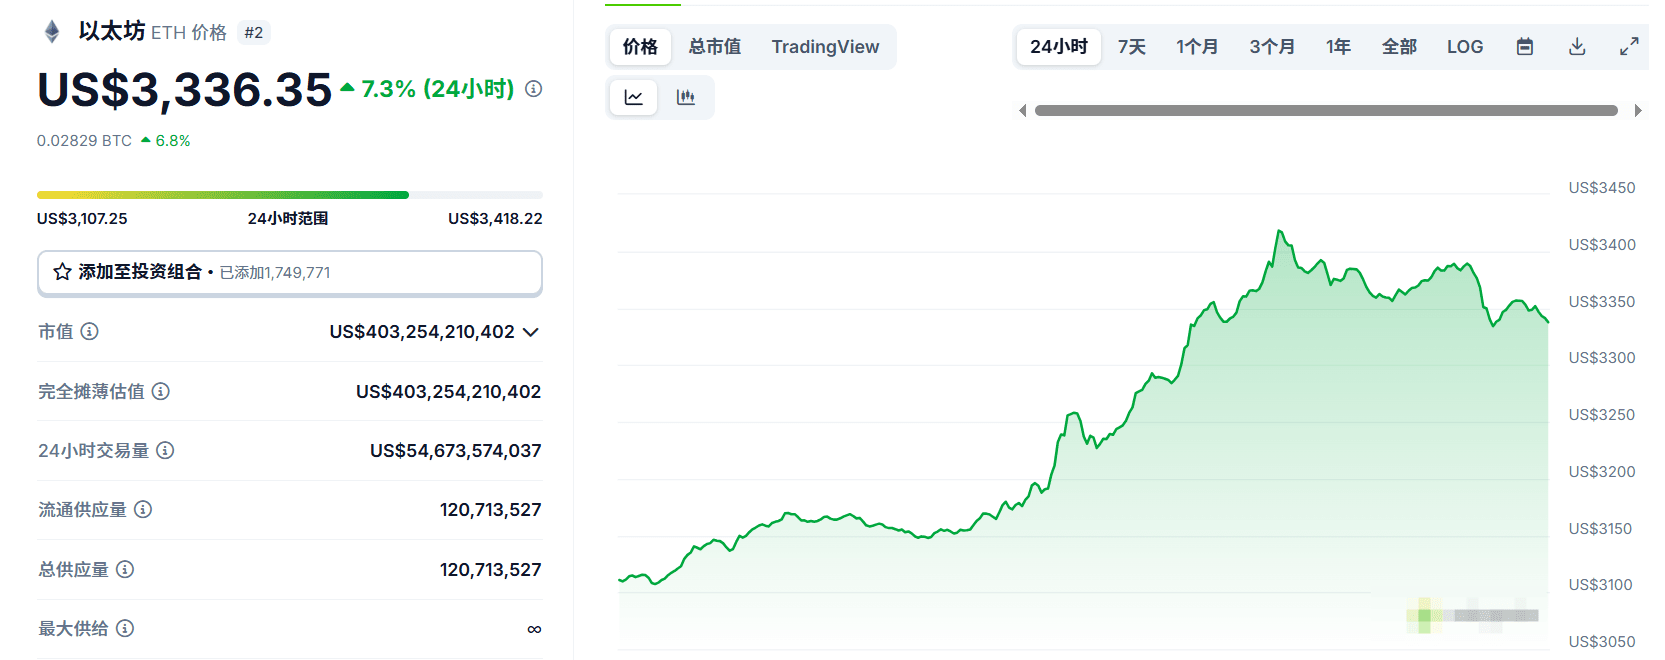1665x660 pixels.
Task: Open the info icon next to 流通供应量
Action: [143, 509]
